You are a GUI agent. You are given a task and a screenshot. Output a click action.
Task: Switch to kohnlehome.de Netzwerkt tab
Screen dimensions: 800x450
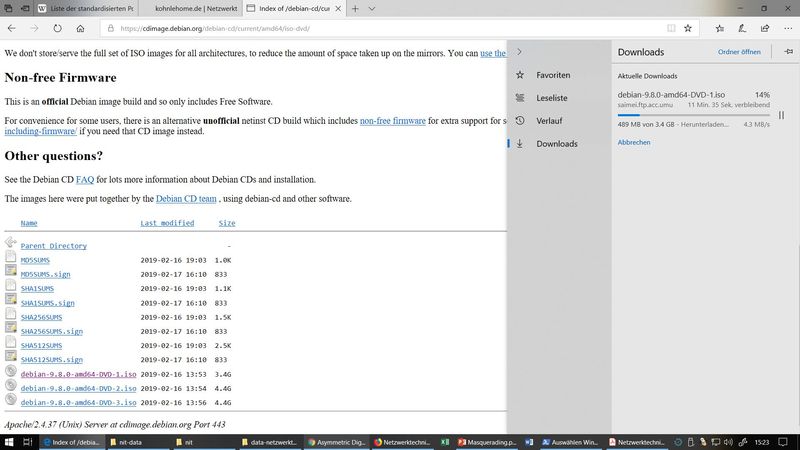tap(191, 9)
